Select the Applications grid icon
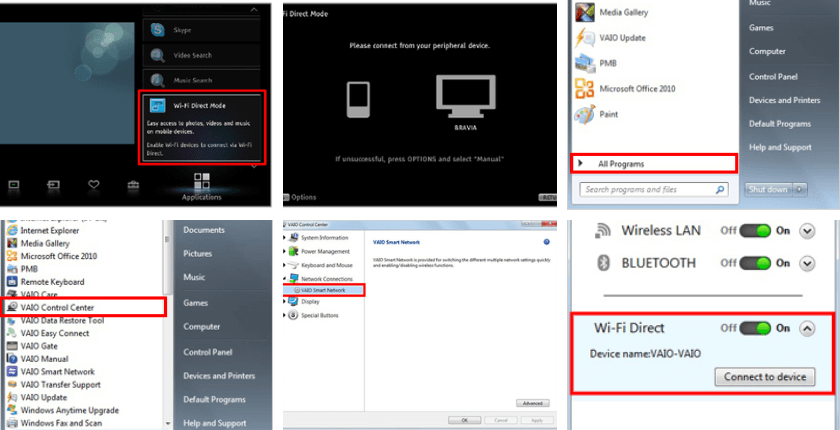This screenshot has height=430, width=840. [202, 181]
